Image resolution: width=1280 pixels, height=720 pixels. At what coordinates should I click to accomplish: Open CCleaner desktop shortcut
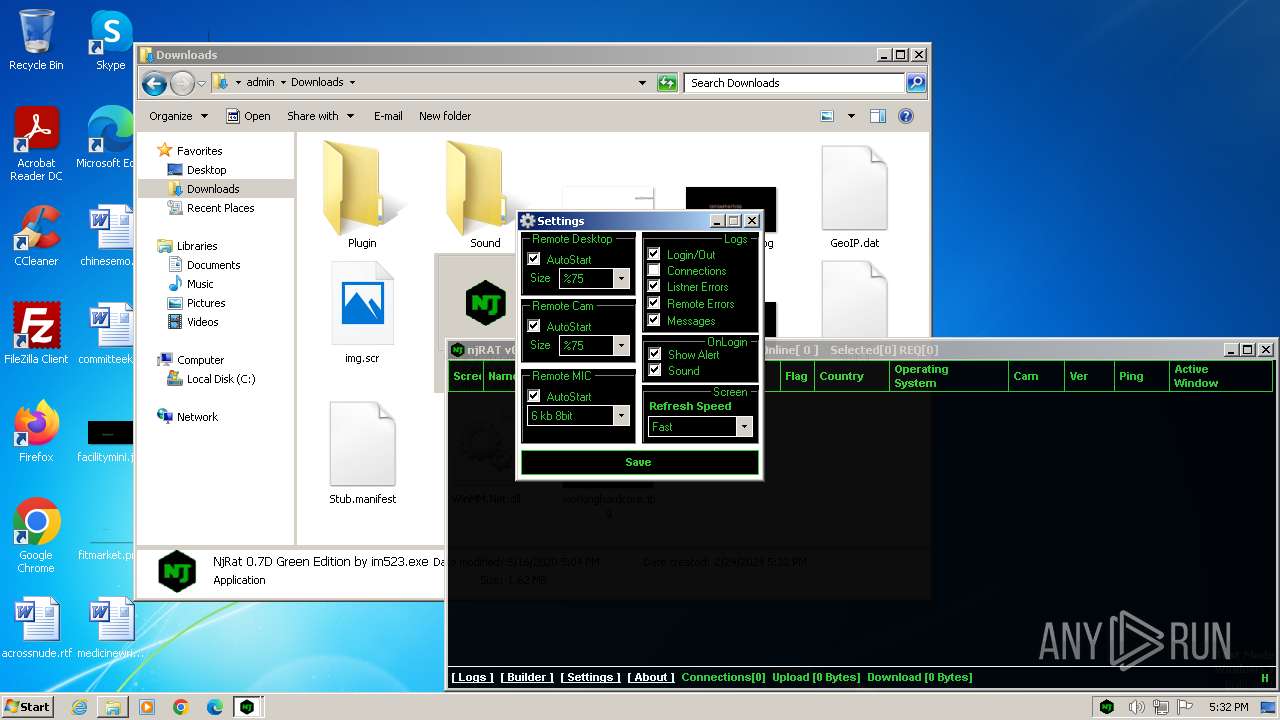36,236
